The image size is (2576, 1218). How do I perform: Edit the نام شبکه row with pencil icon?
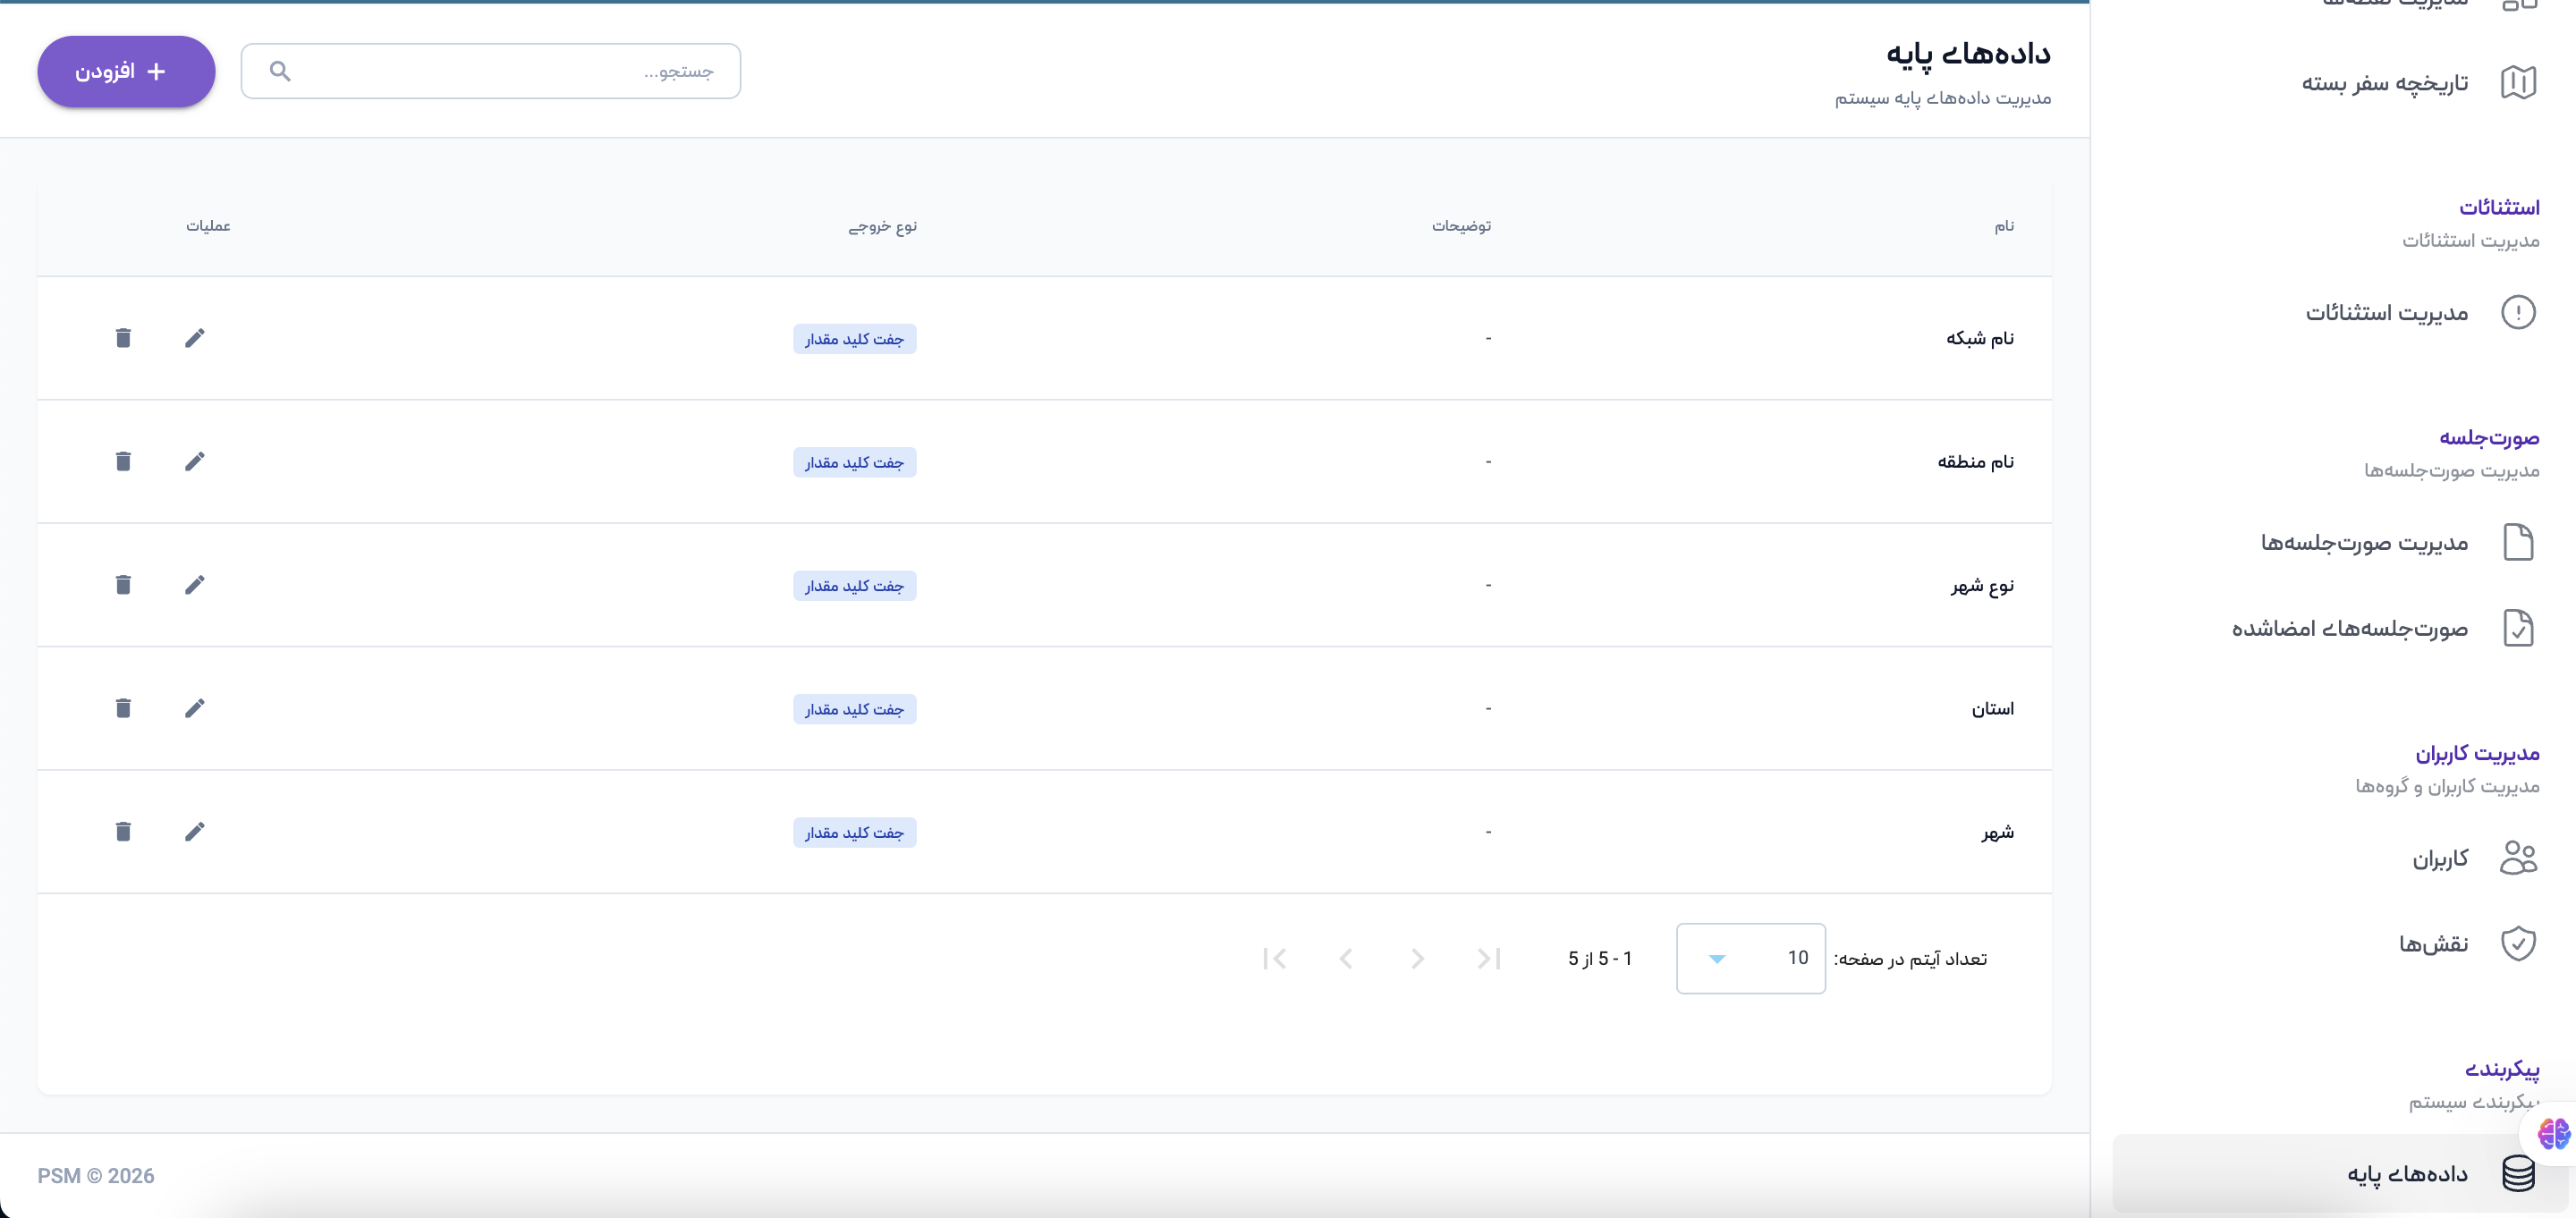(x=194, y=338)
